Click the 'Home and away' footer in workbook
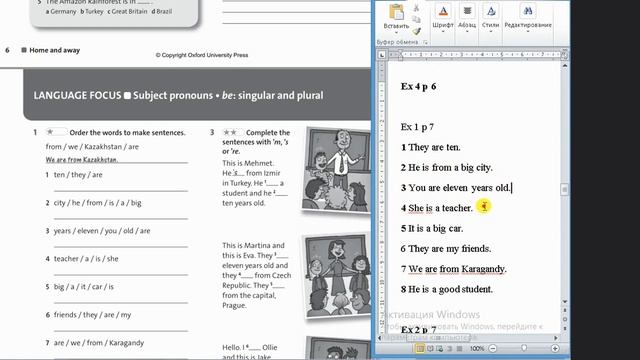The height and width of the screenshot is (360, 640). pos(54,50)
